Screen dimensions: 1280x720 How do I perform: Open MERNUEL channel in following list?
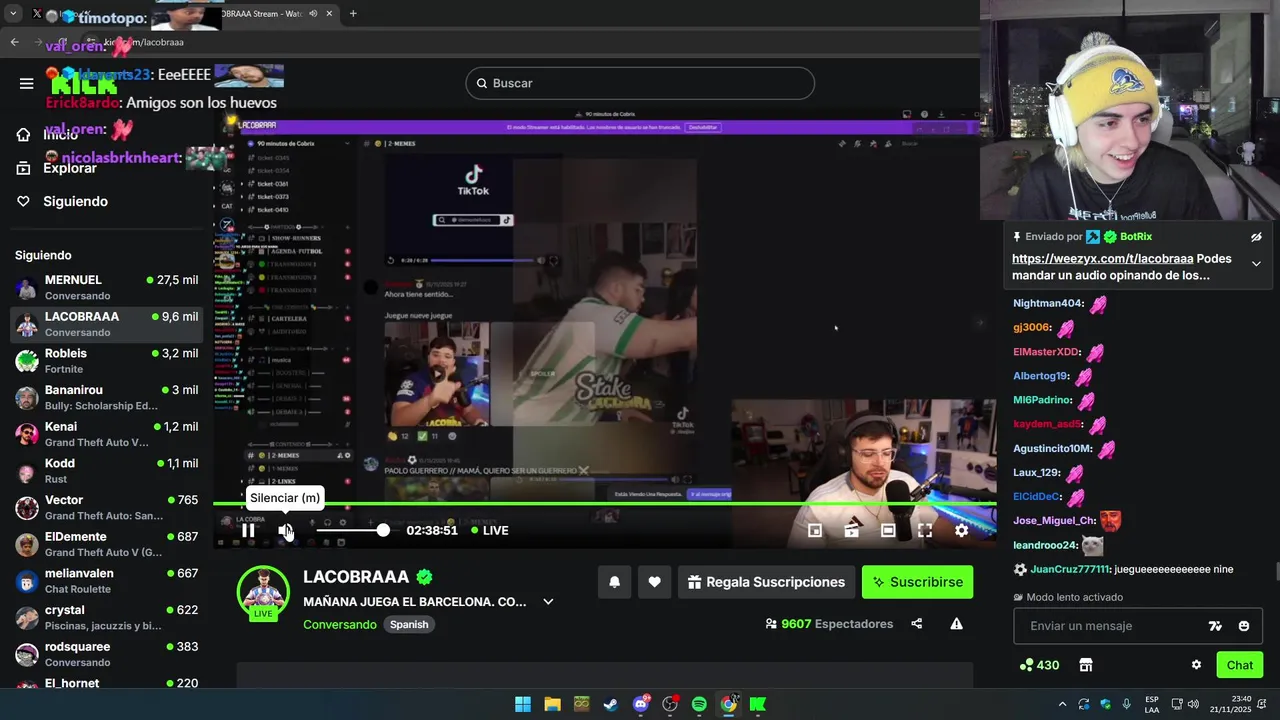(106, 287)
